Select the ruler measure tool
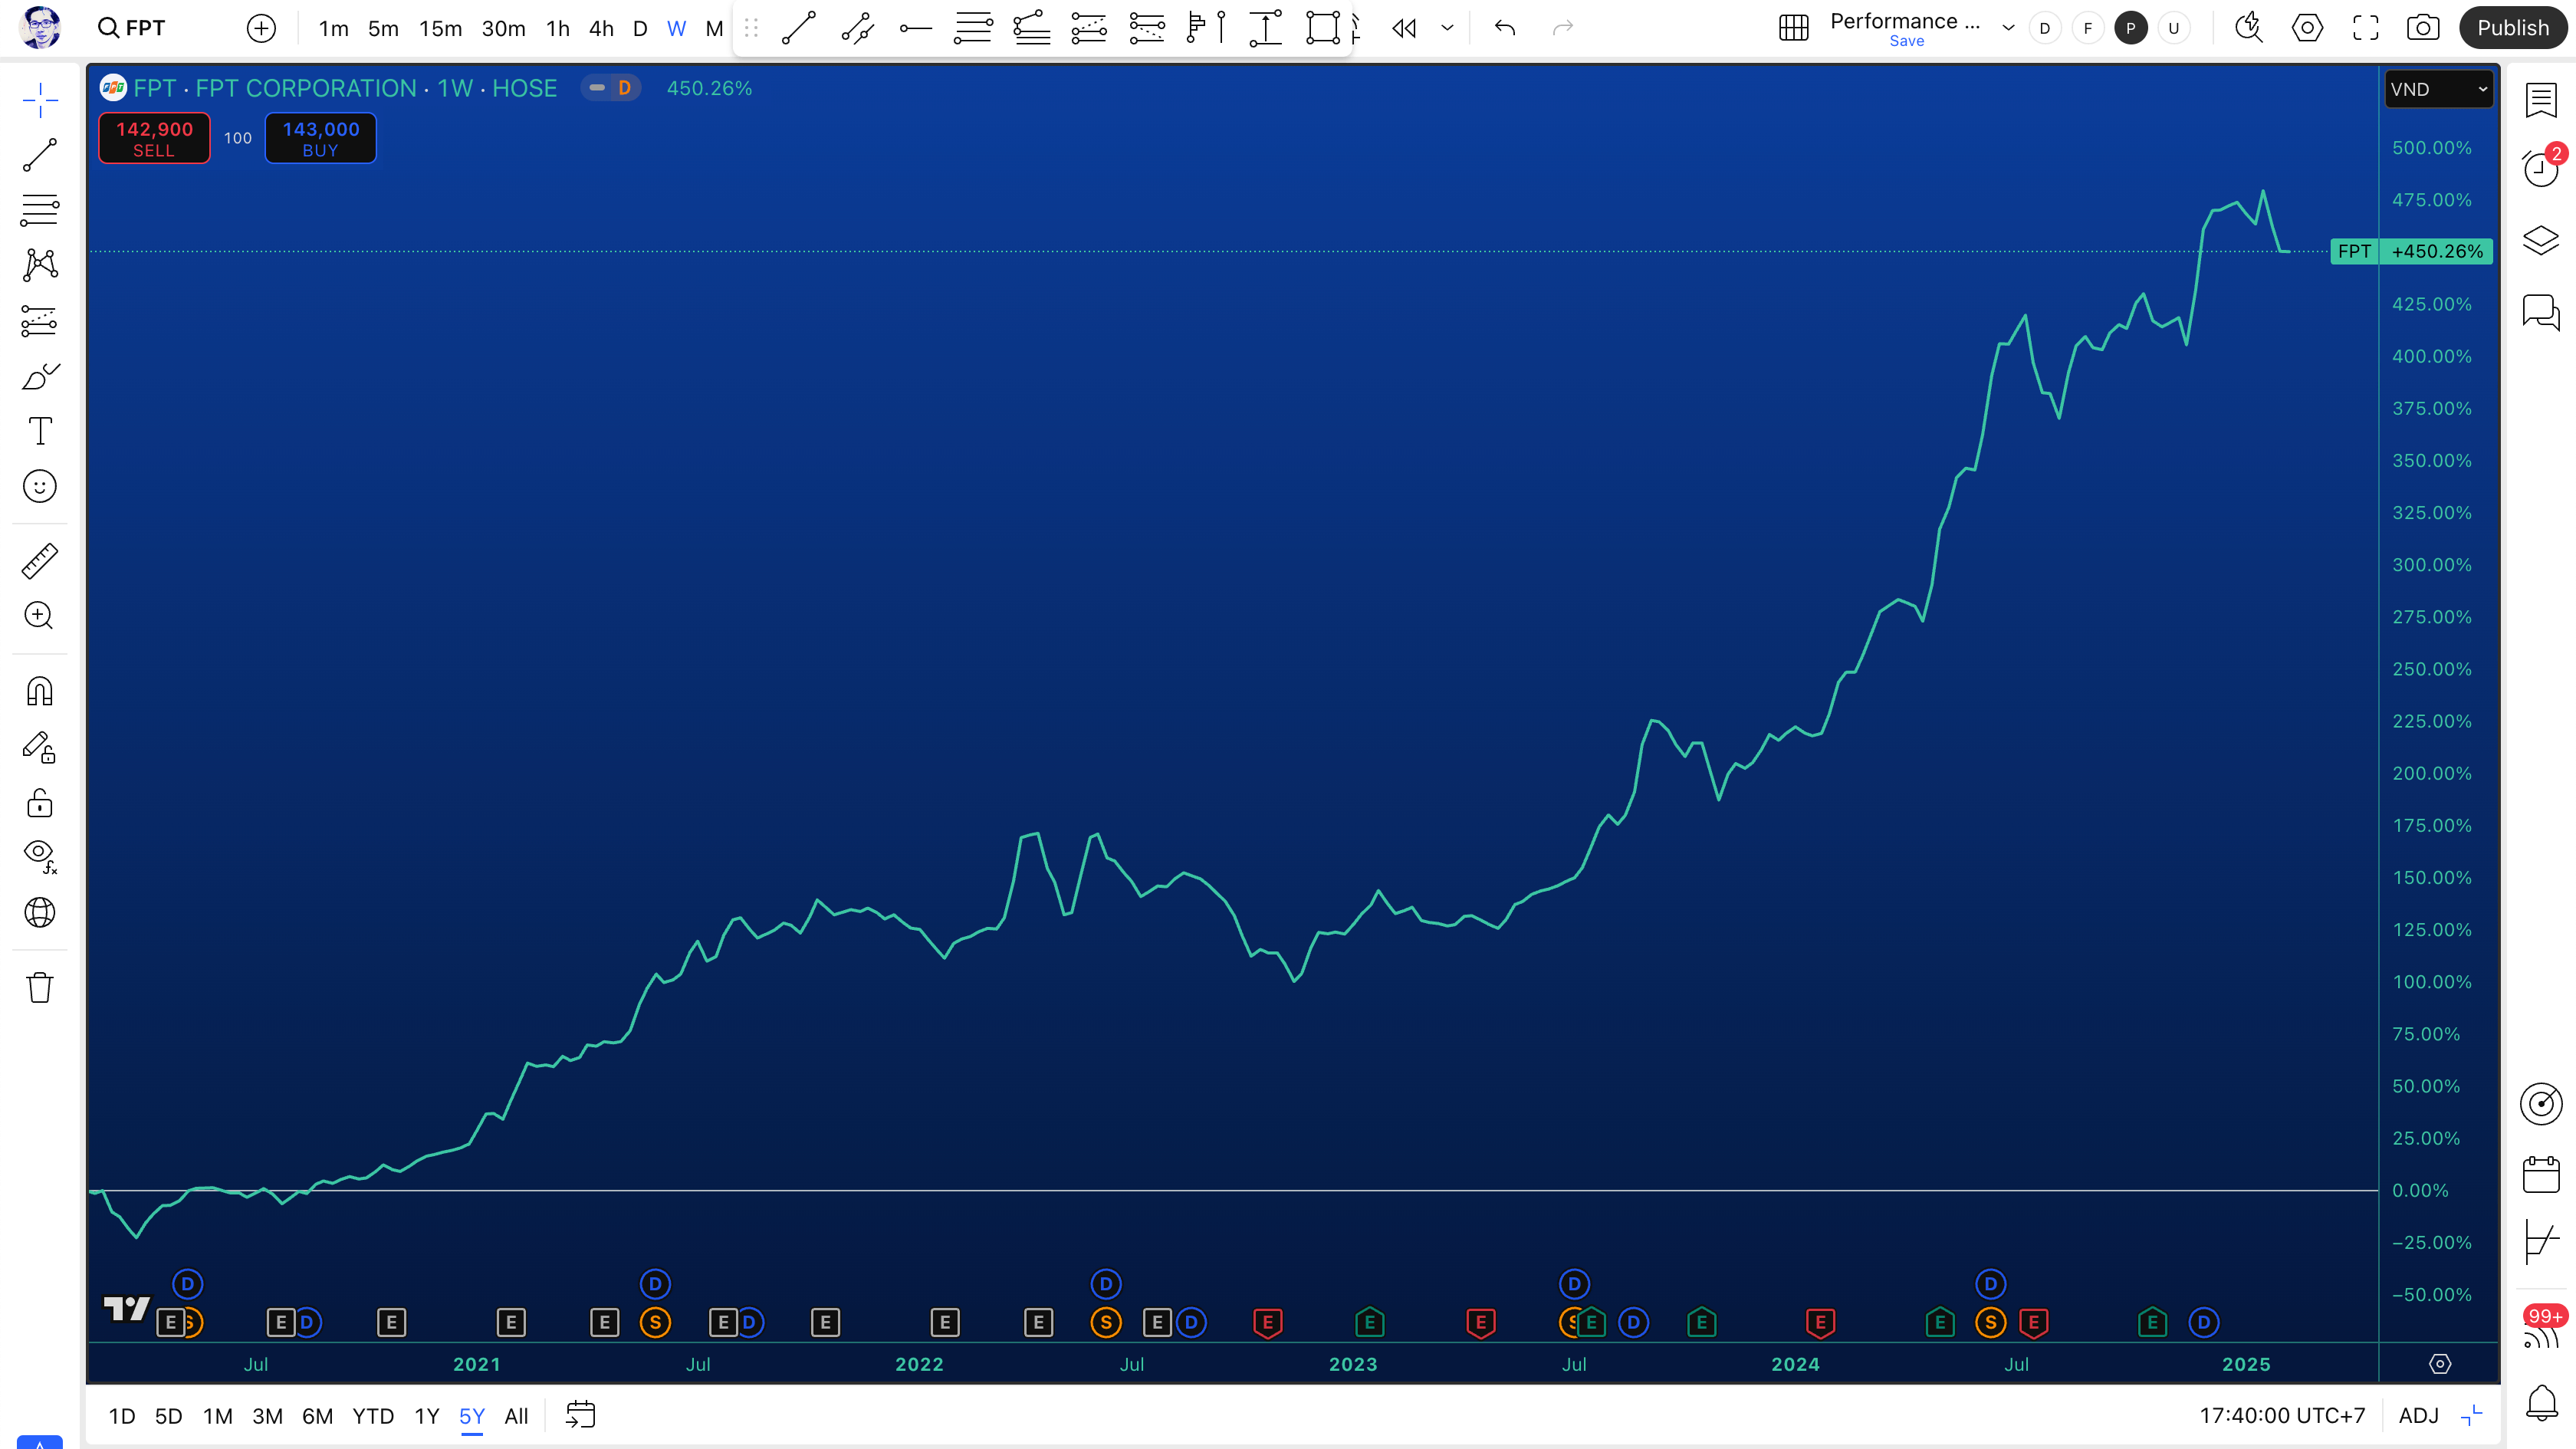This screenshot has width=2576, height=1449. [40, 561]
